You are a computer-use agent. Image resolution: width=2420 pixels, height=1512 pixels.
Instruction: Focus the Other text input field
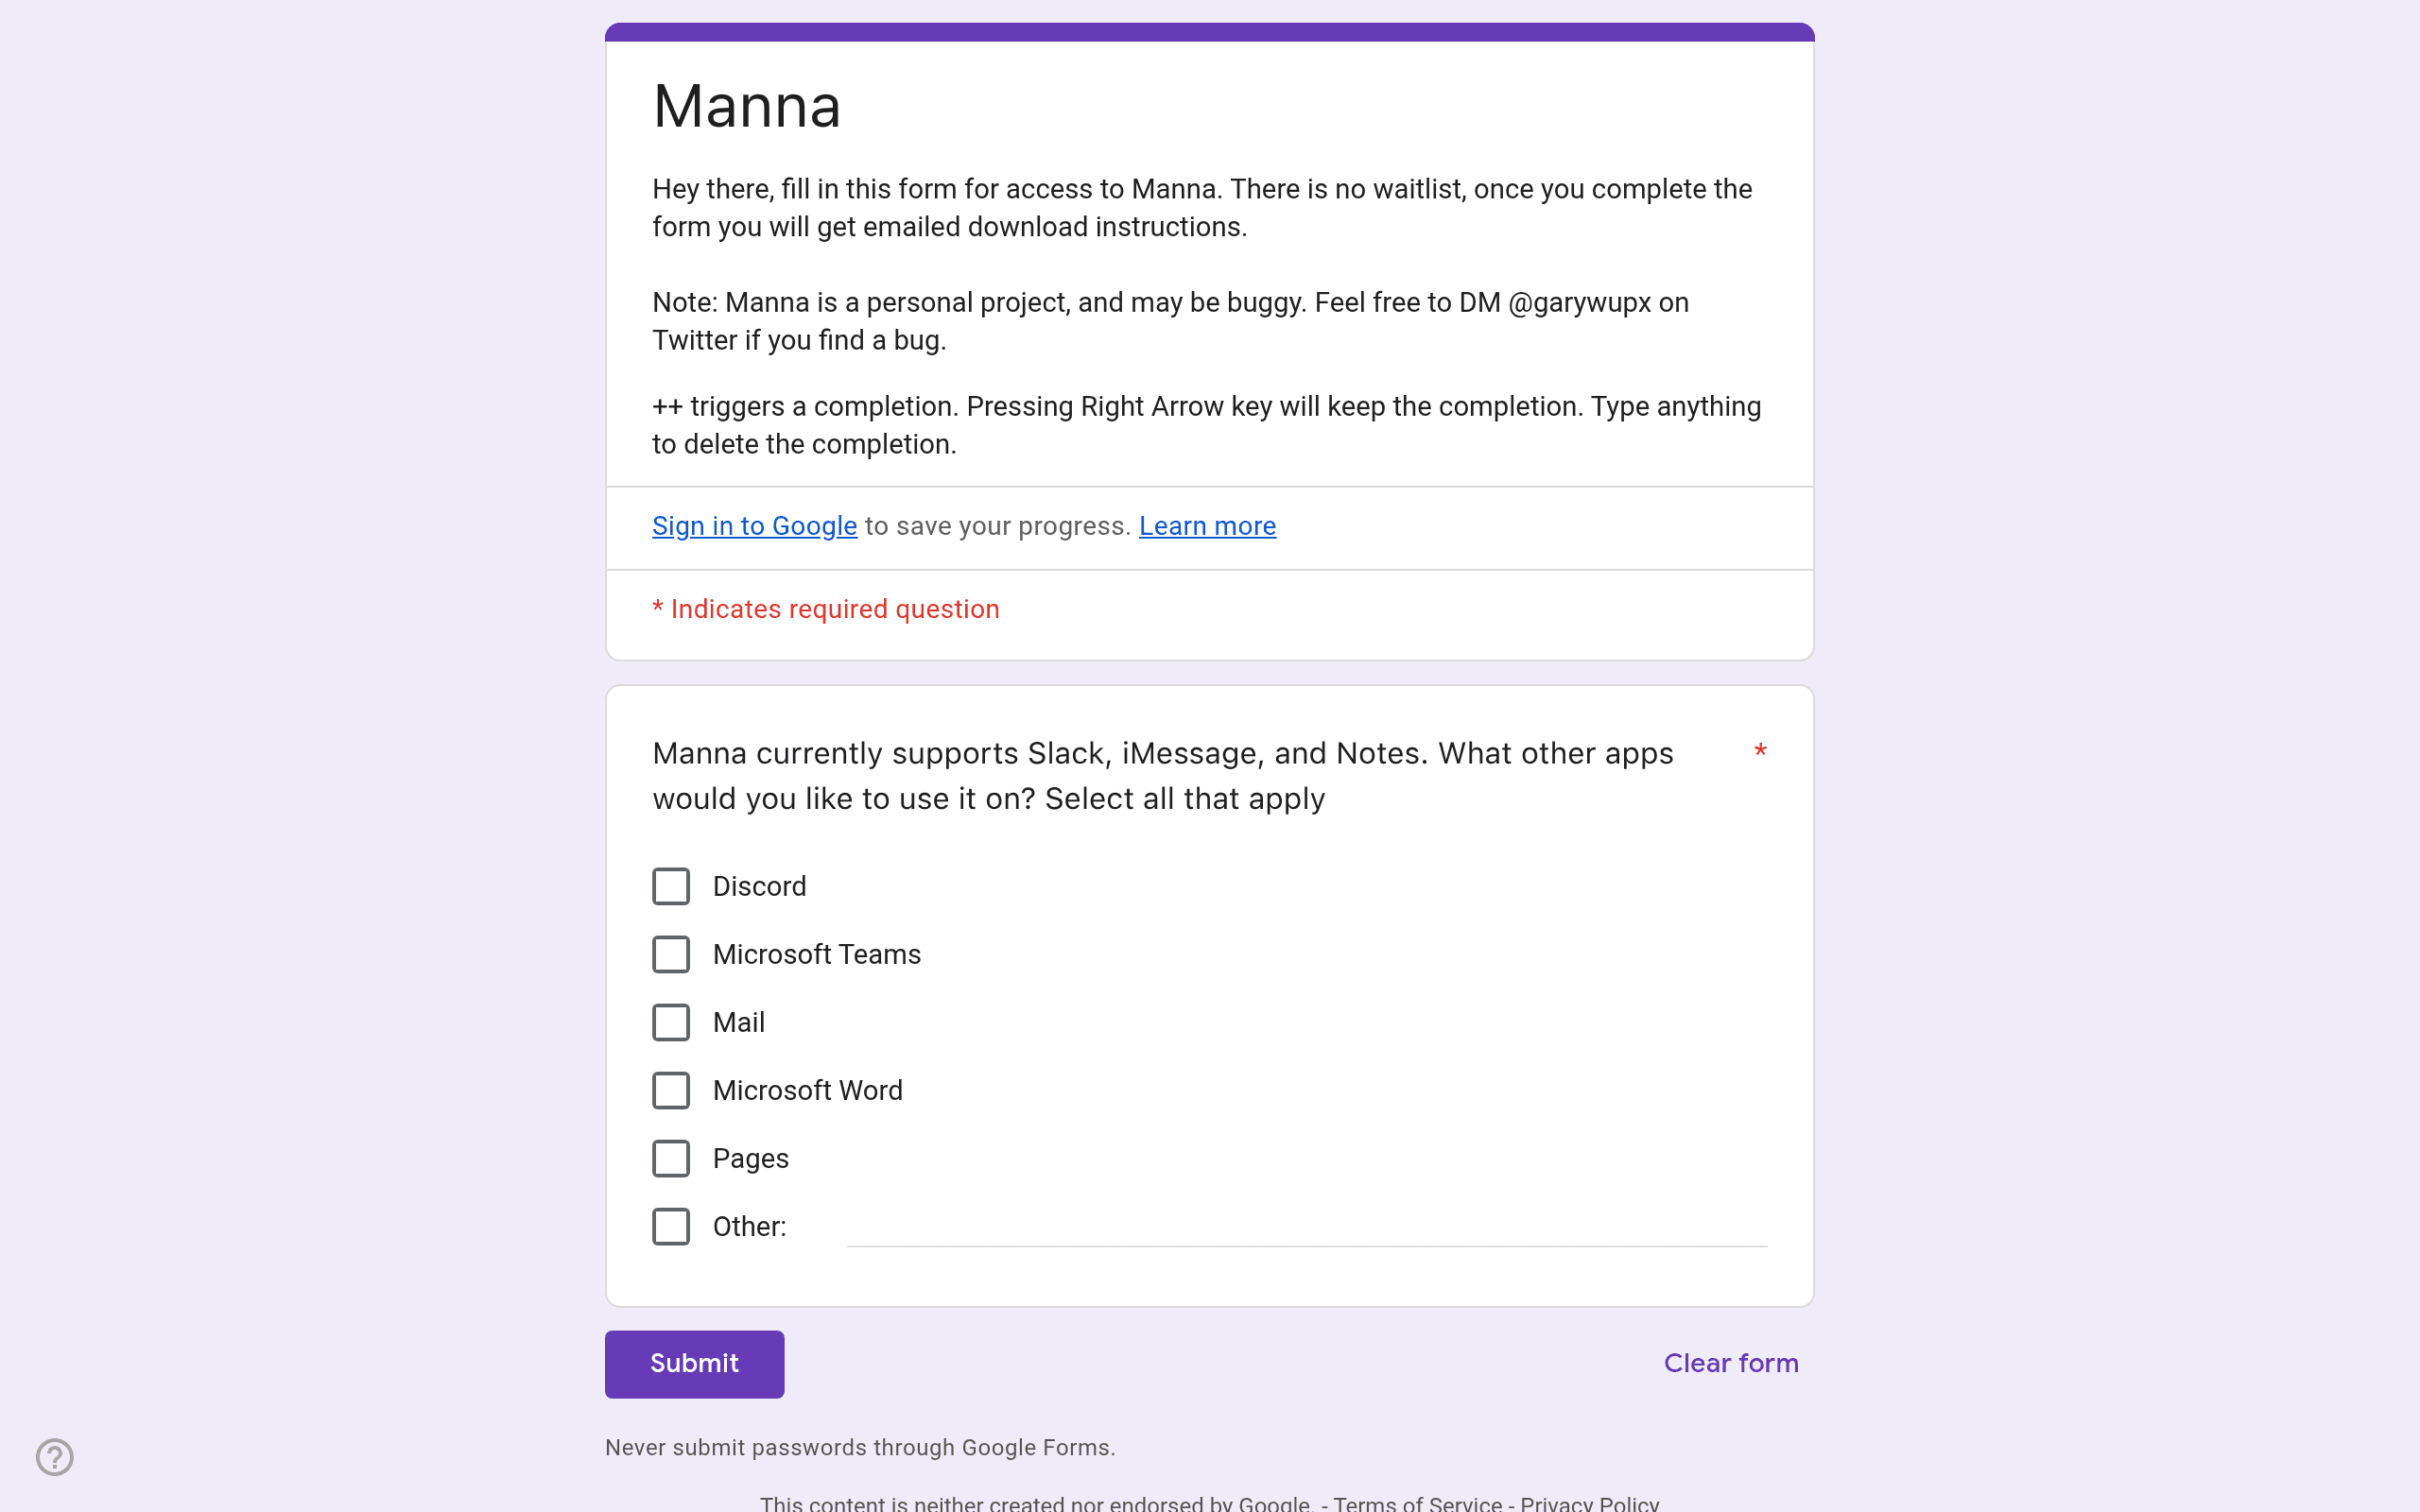(1307, 1226)
